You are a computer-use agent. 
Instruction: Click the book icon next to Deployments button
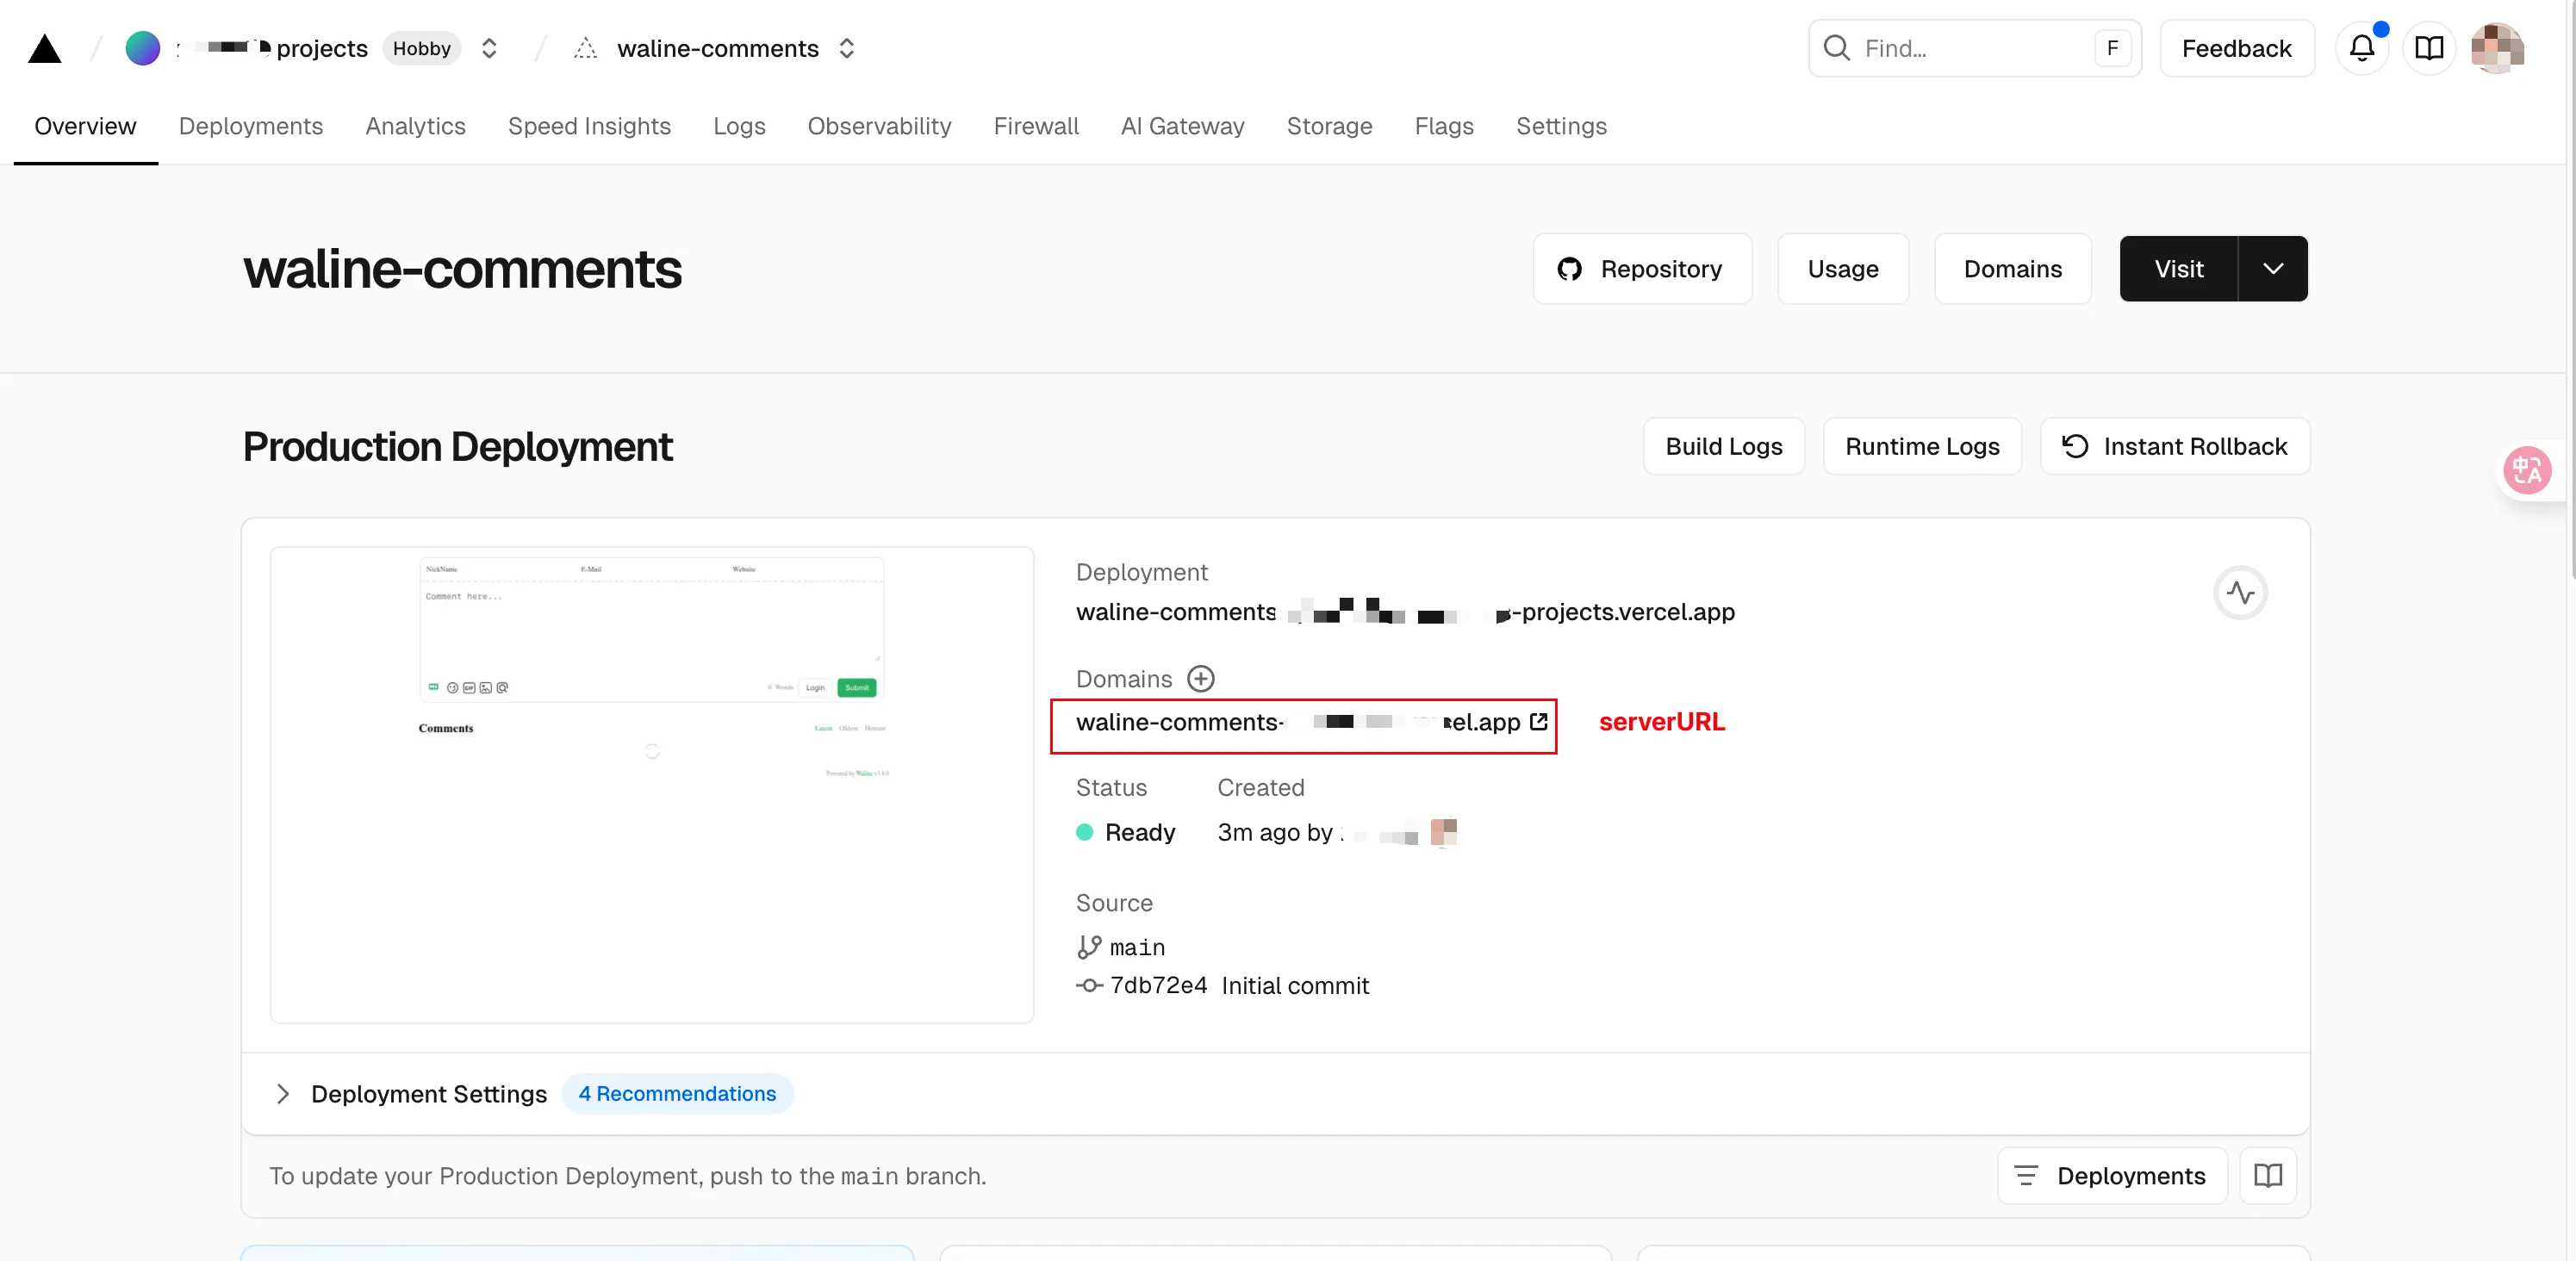(x=2267, y=1175)
